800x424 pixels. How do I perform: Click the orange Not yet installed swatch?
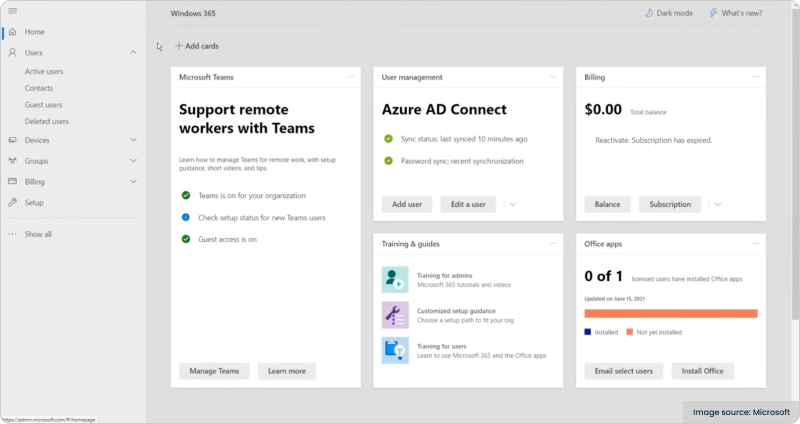pyautogui.click(x=630, y=332)
